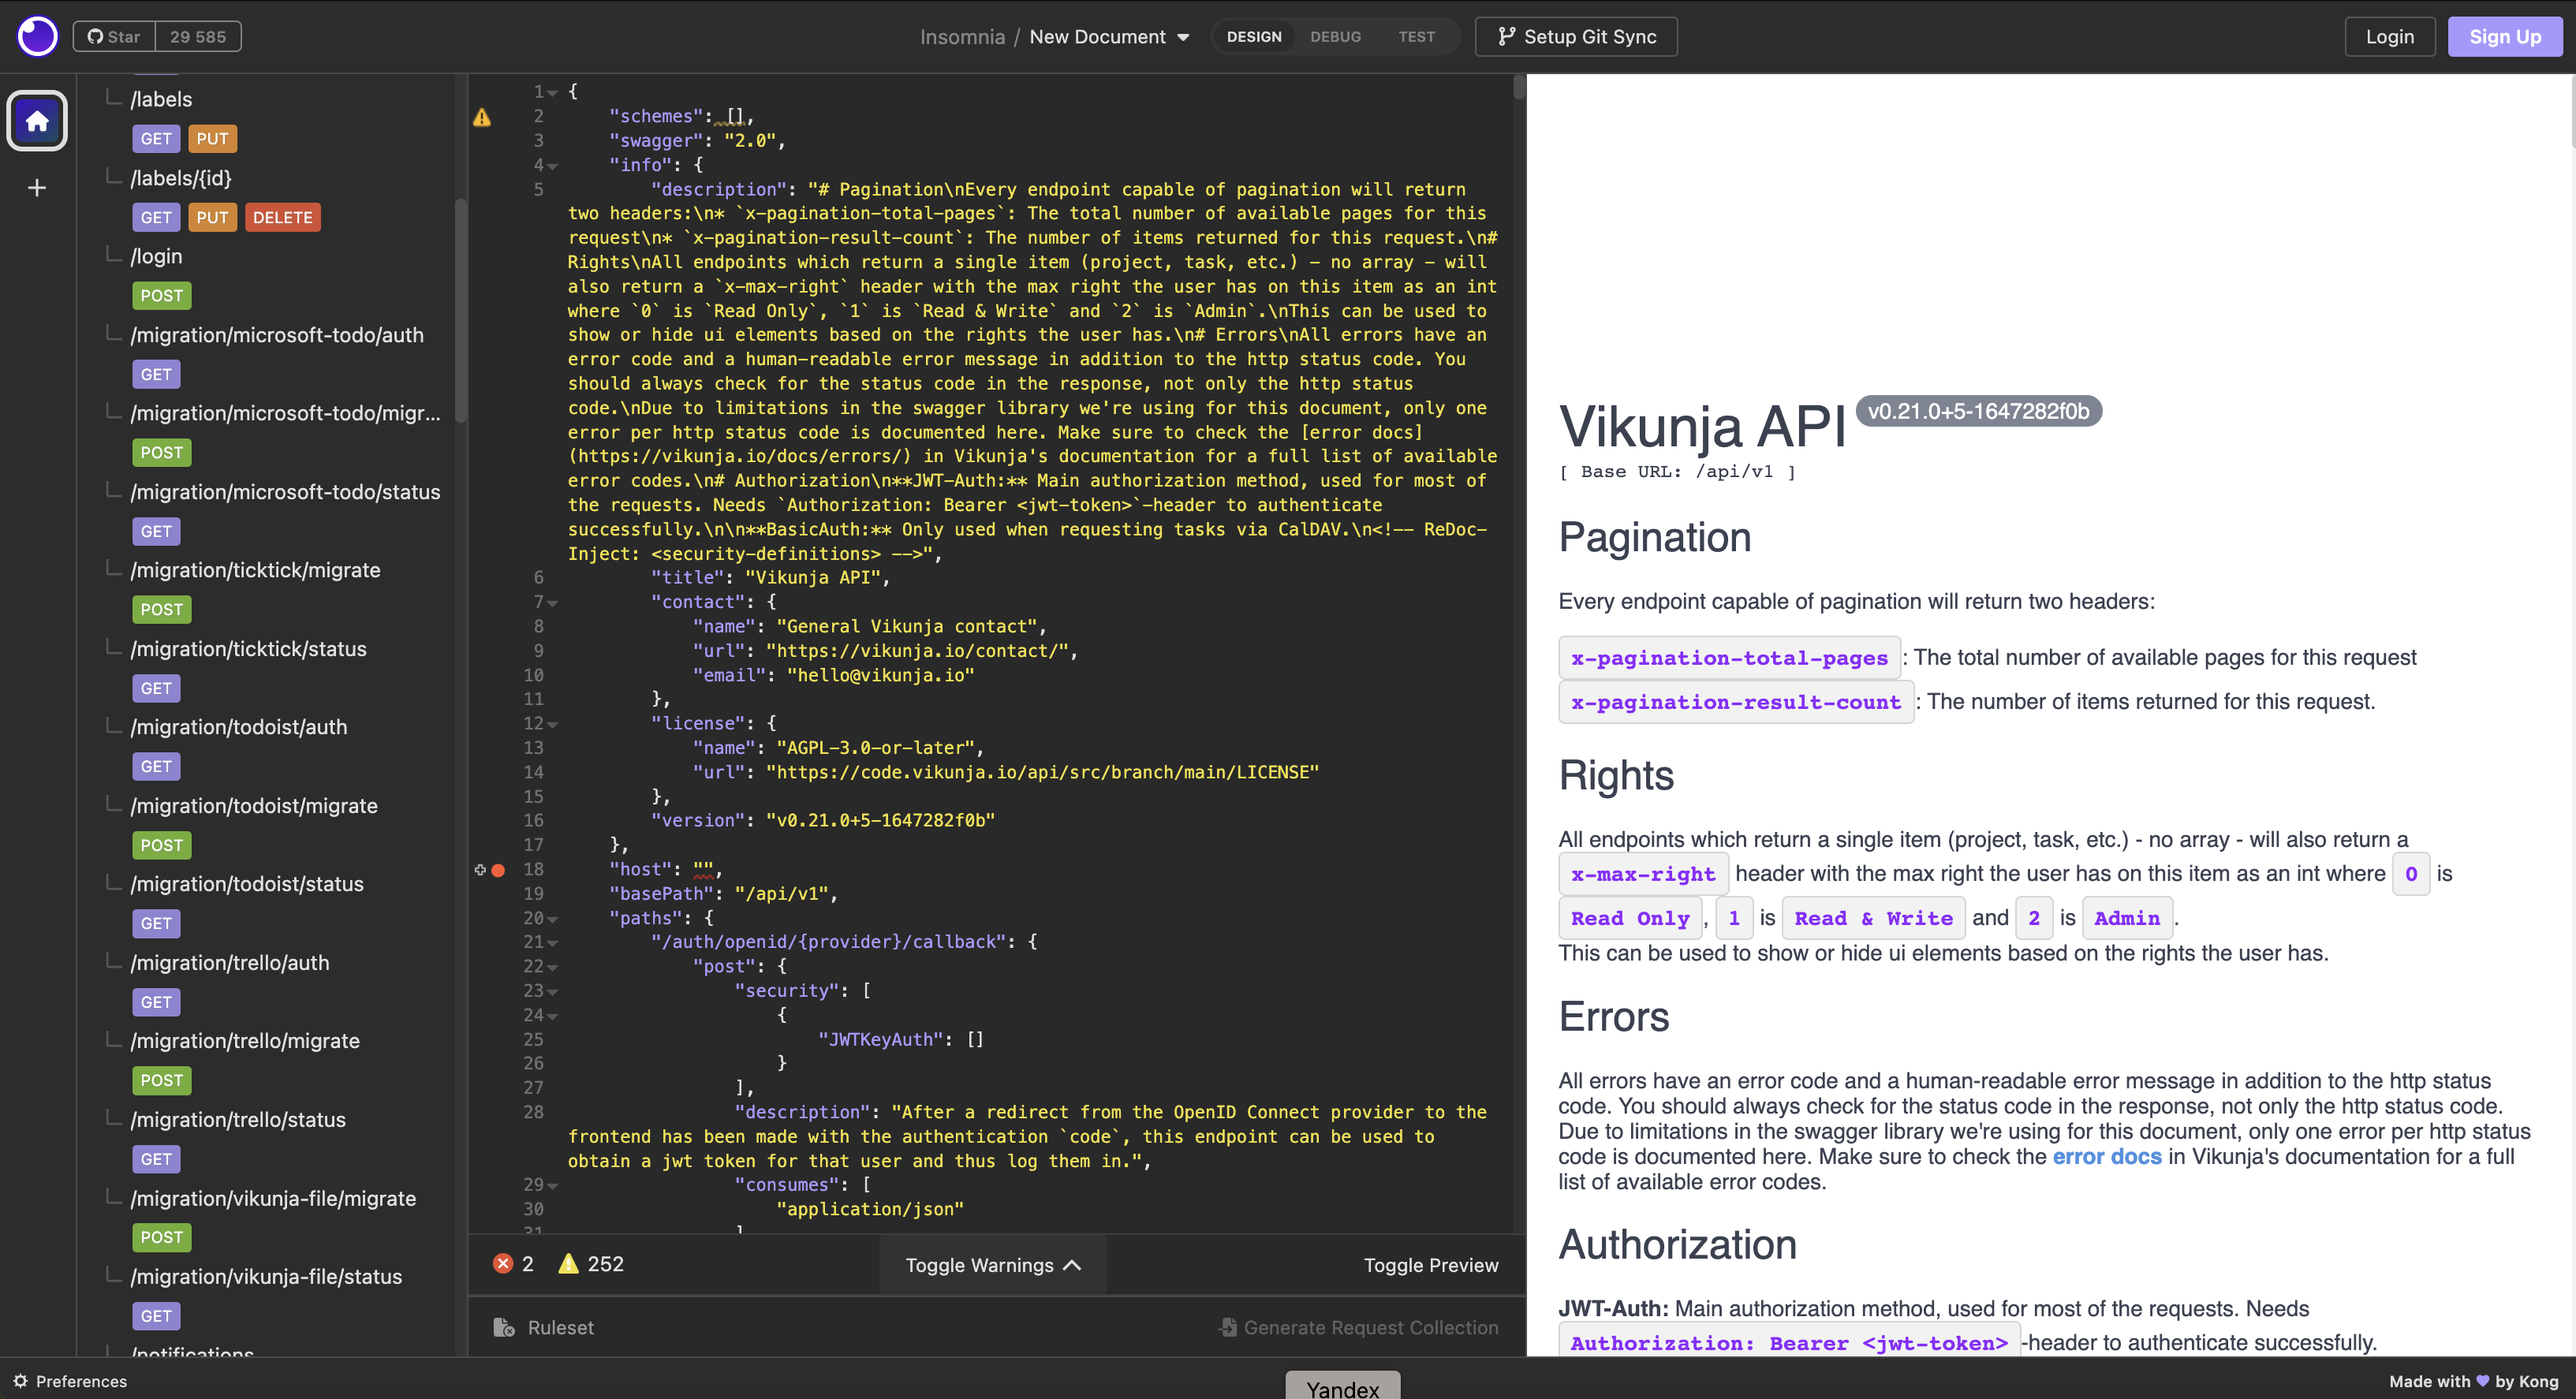
Task: Click the plus icon below Home
Action: 37,188
